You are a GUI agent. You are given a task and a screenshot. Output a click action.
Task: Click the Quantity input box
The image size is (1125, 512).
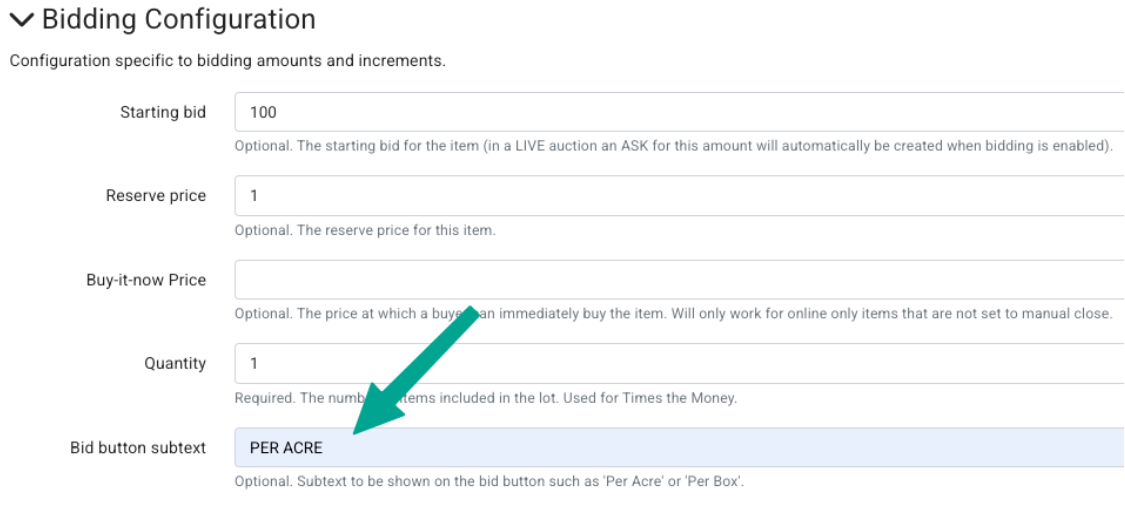680,363
